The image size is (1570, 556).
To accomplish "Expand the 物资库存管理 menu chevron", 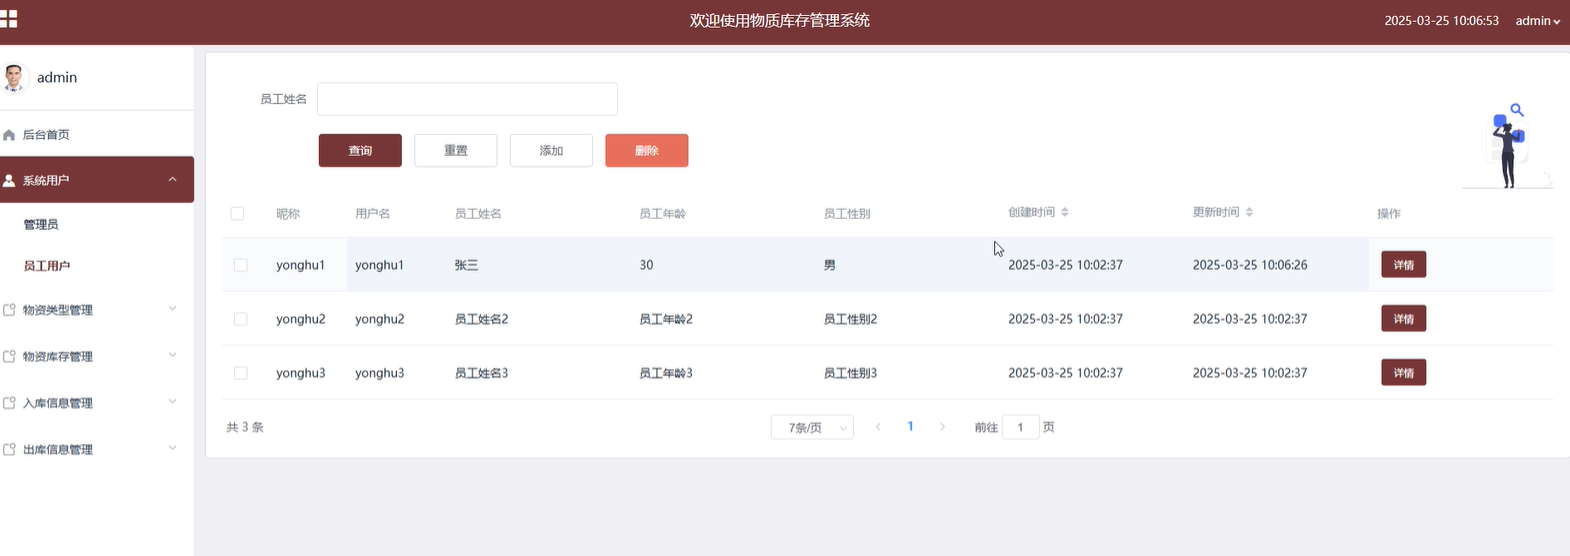I will (172, 355).
